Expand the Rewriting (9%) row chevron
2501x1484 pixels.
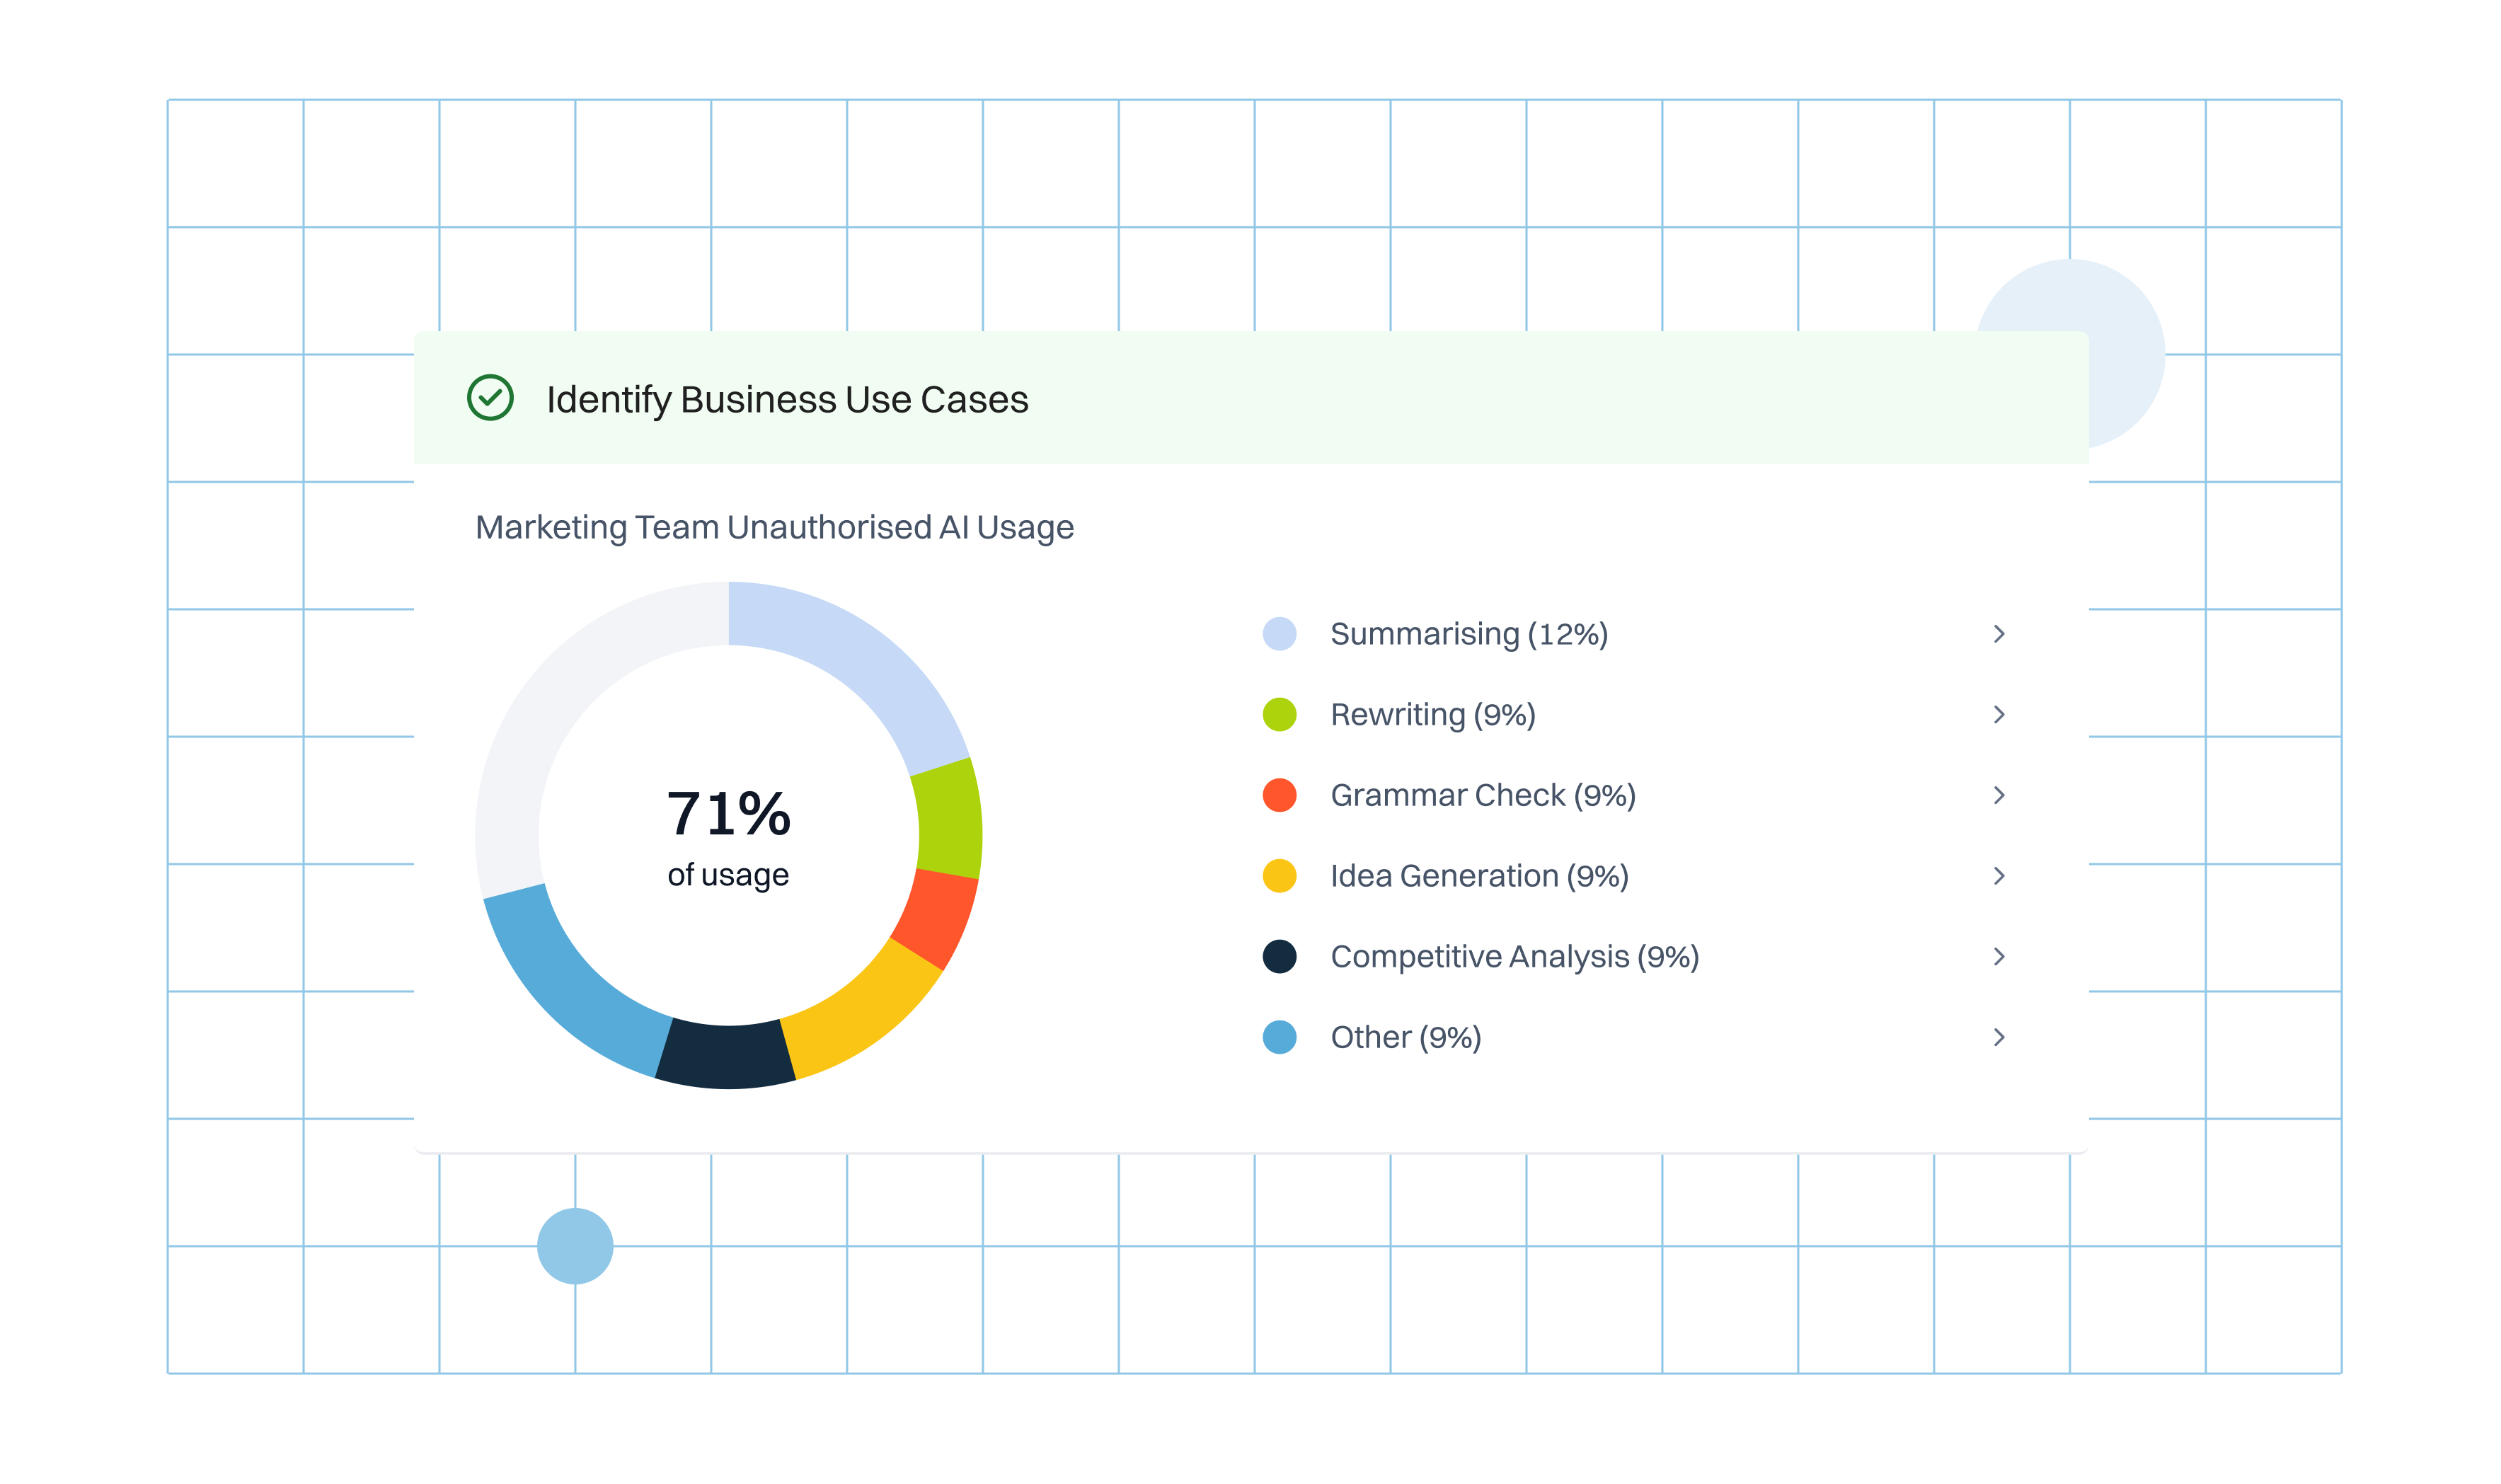pyautogui.click(x=1998, y=714)
